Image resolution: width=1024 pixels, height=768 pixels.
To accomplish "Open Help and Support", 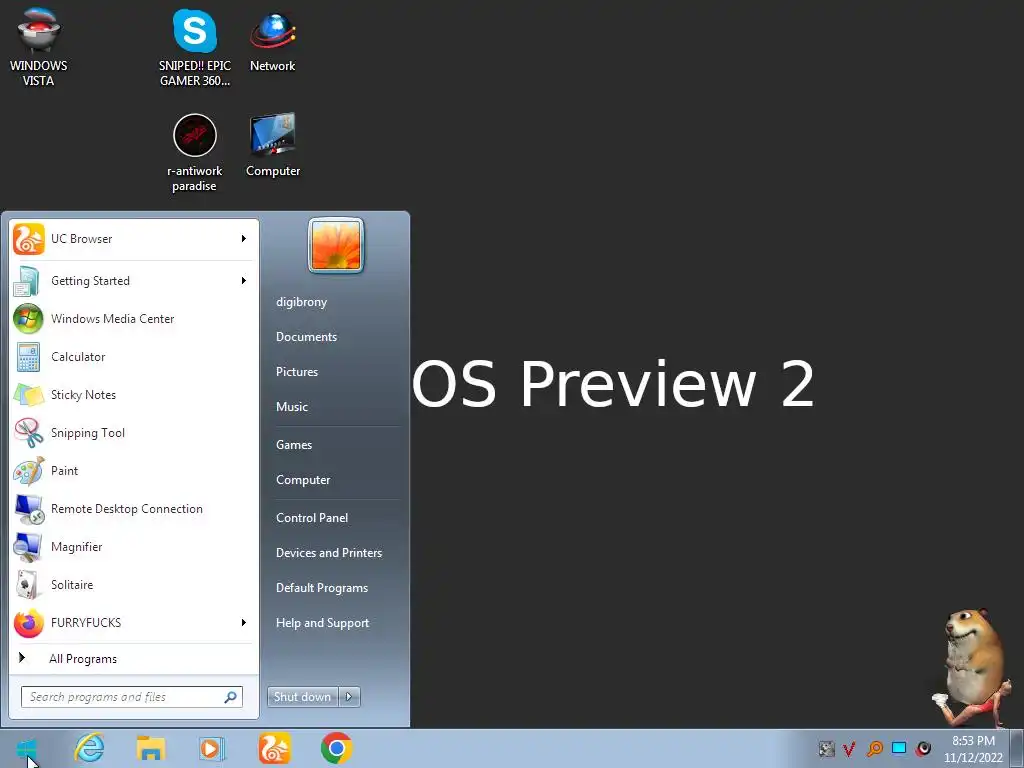I will pos(322,623).
